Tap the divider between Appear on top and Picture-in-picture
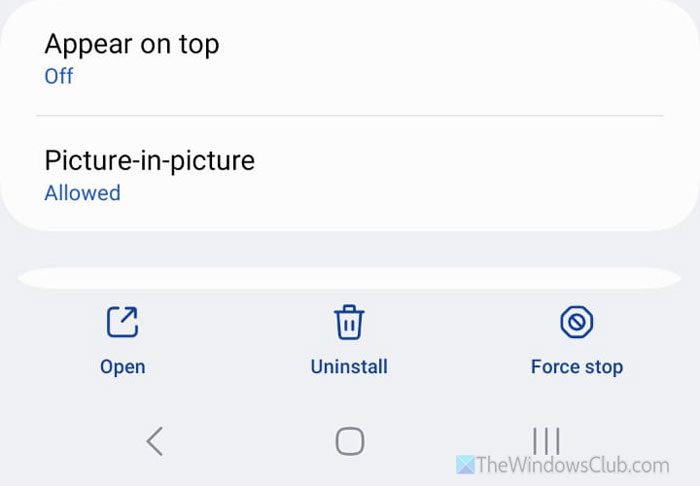 (349, 116)
